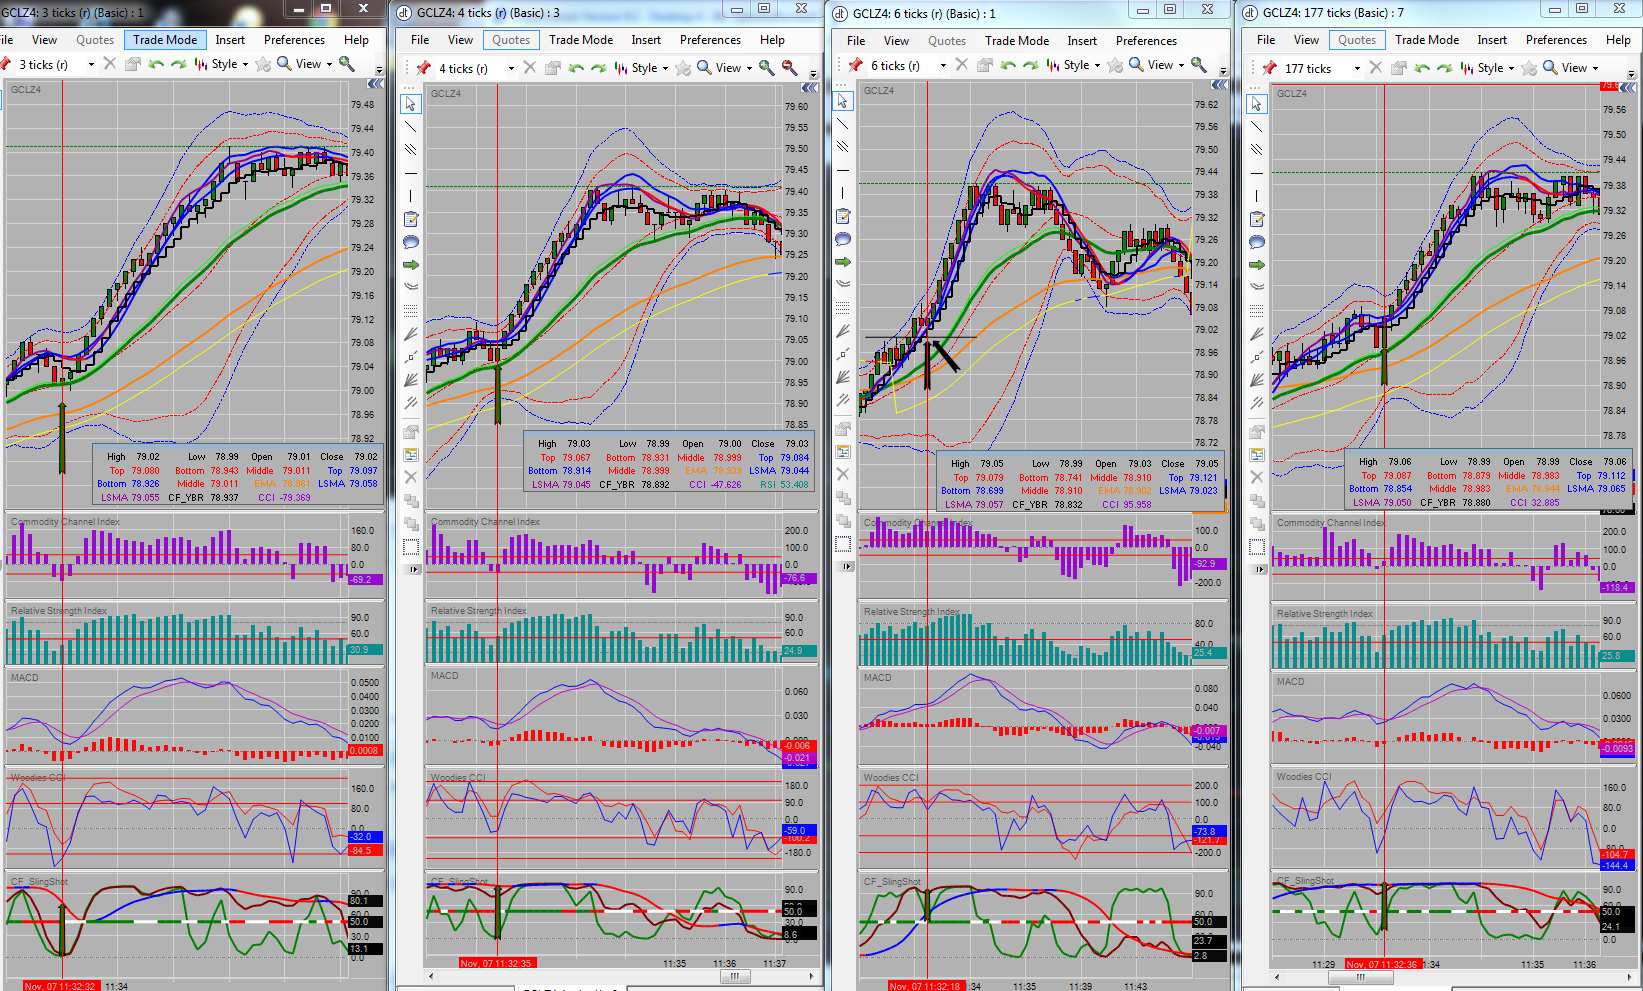Select pointer tool in 6 ticks window

(842, 101)
